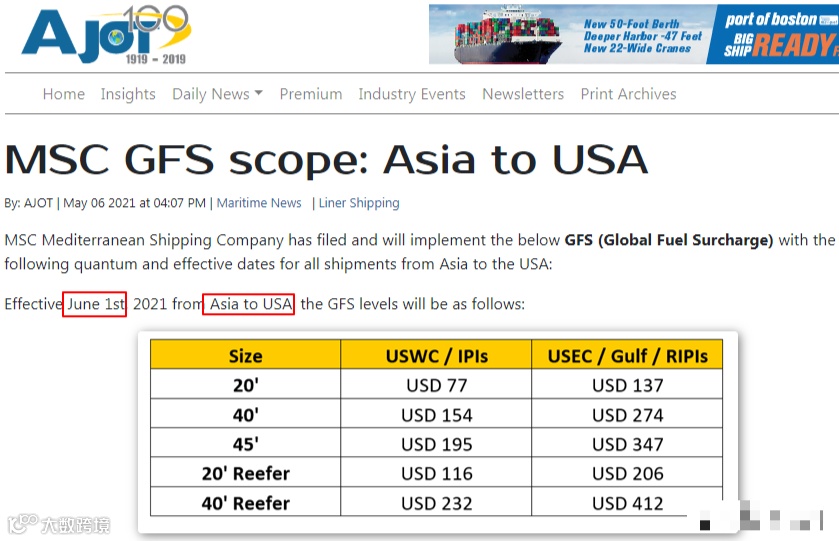Open the Port of Boston banner ad

click(634, 34)
